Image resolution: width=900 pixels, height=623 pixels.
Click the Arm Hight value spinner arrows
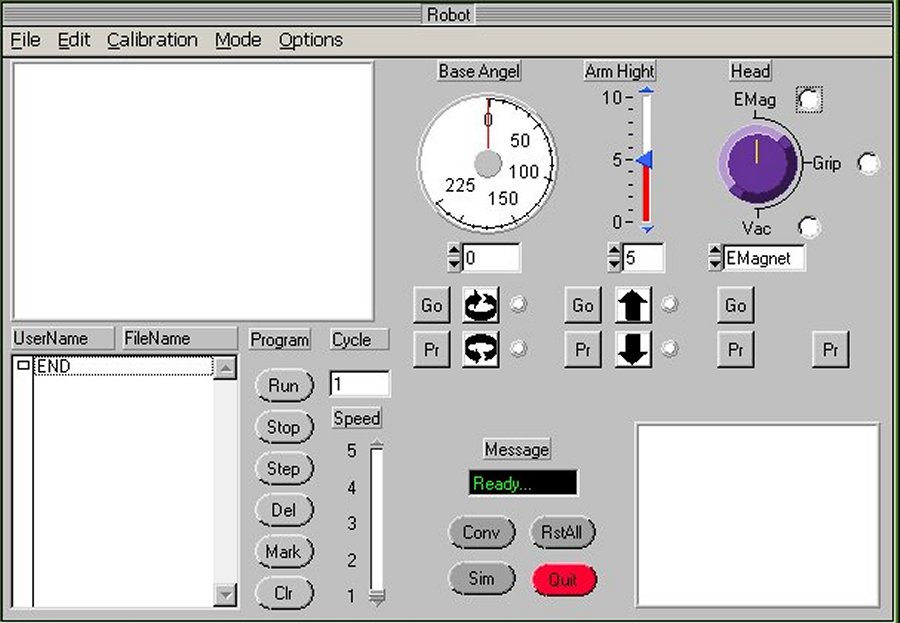614,258
